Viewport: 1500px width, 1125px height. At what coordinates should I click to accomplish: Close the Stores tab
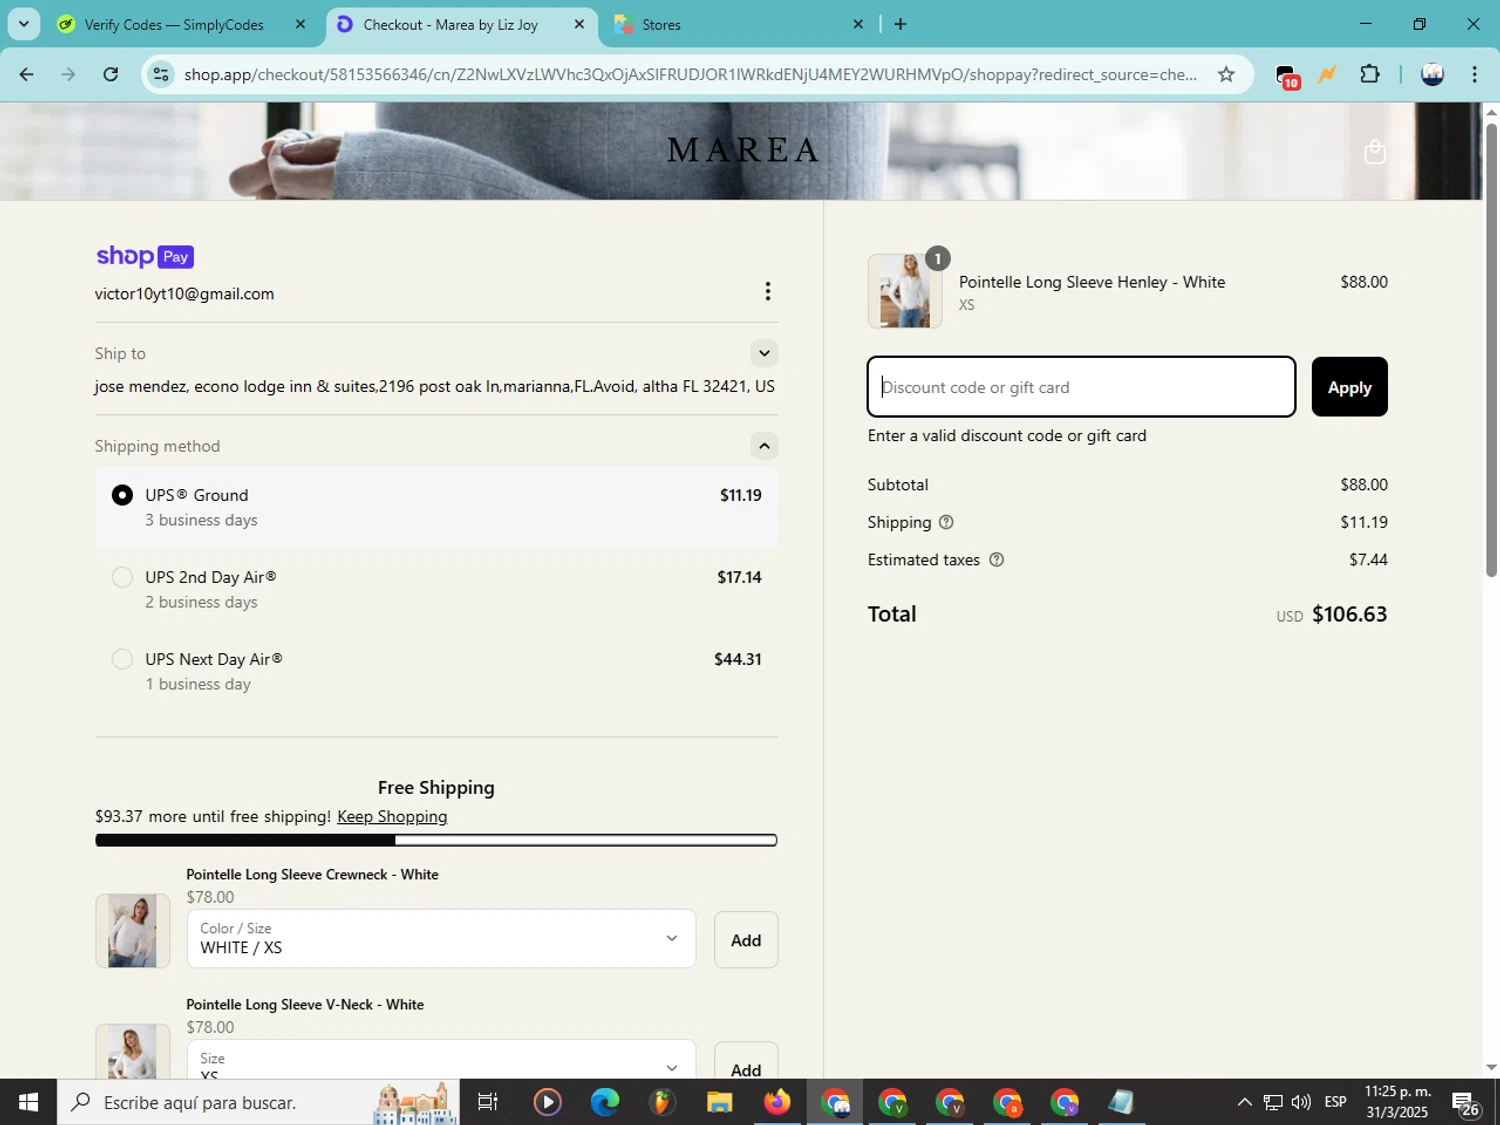pos(857,24)
